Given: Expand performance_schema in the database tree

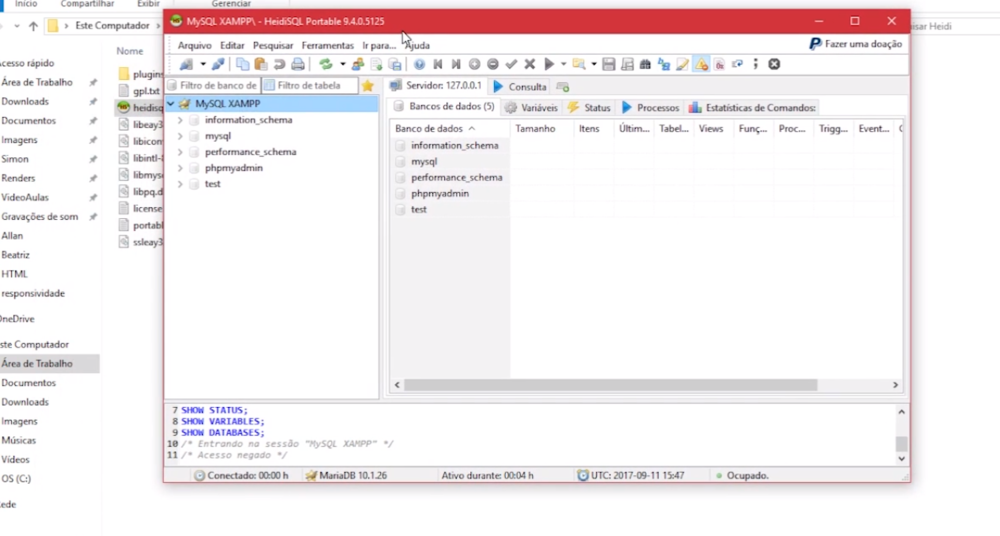Looking at the screenshot, I should point(180,152).
